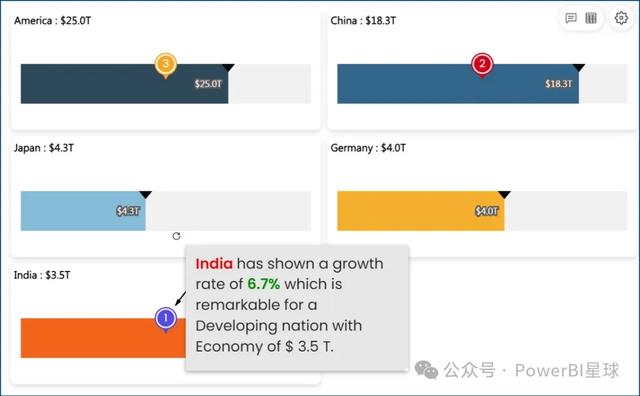Click the black target marker on America bar
Image resolution: width=640 pixels, height=396 pixels.
coord(228,67)
